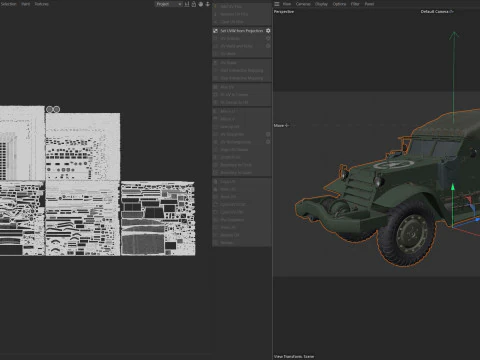The height and width of the screenshot is (360, 480).
Task: Click the viewport hamburger menu icon
Action: point(277,4)
